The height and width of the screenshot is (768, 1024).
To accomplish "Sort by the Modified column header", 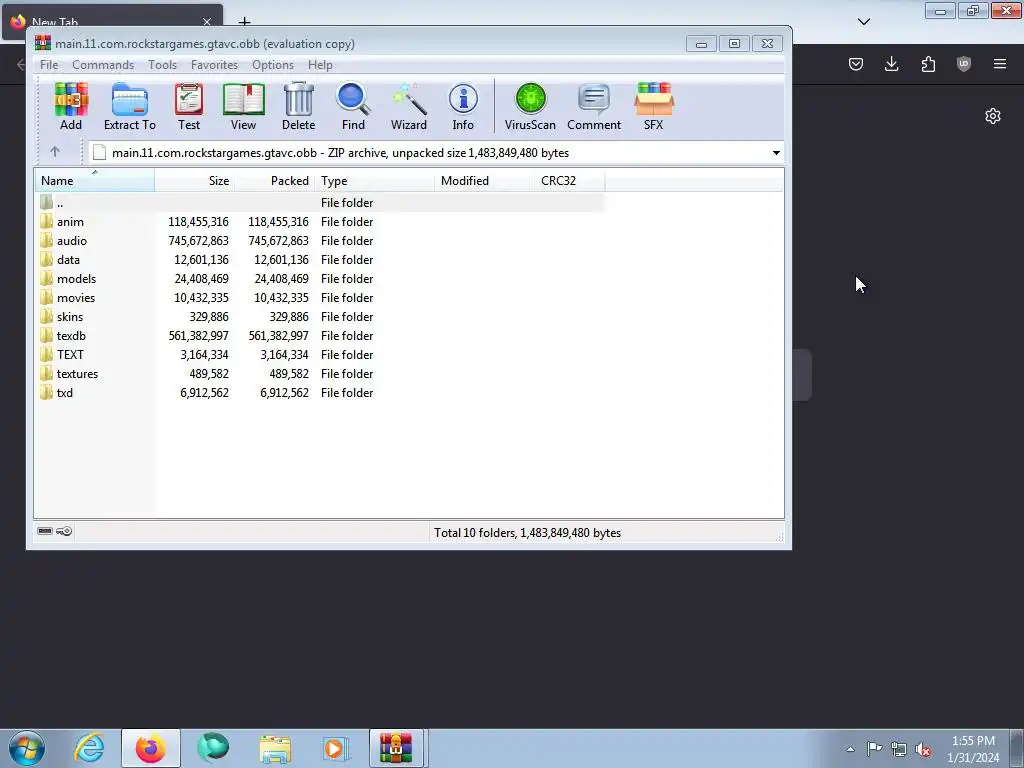I will [x=484, y=180].
